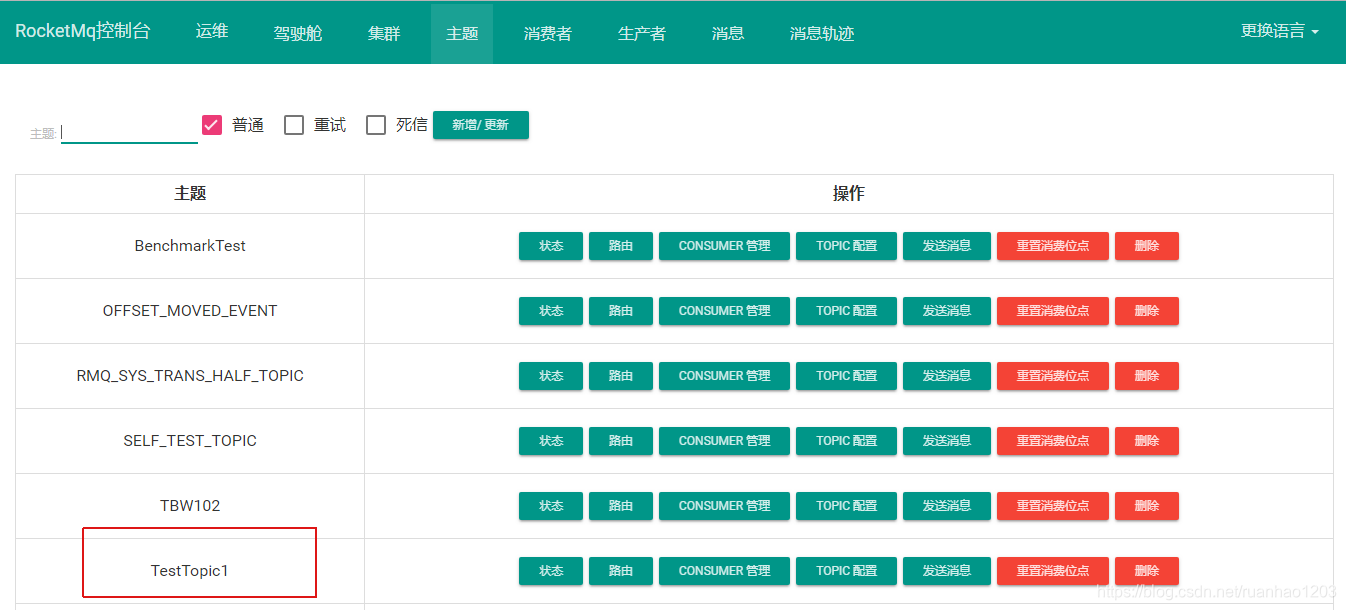The width and height of the screenshot is (1346, 610).
Task: Click 发送消息 for OFFSET_MOVED_EVENT
Action: (947, 311)
